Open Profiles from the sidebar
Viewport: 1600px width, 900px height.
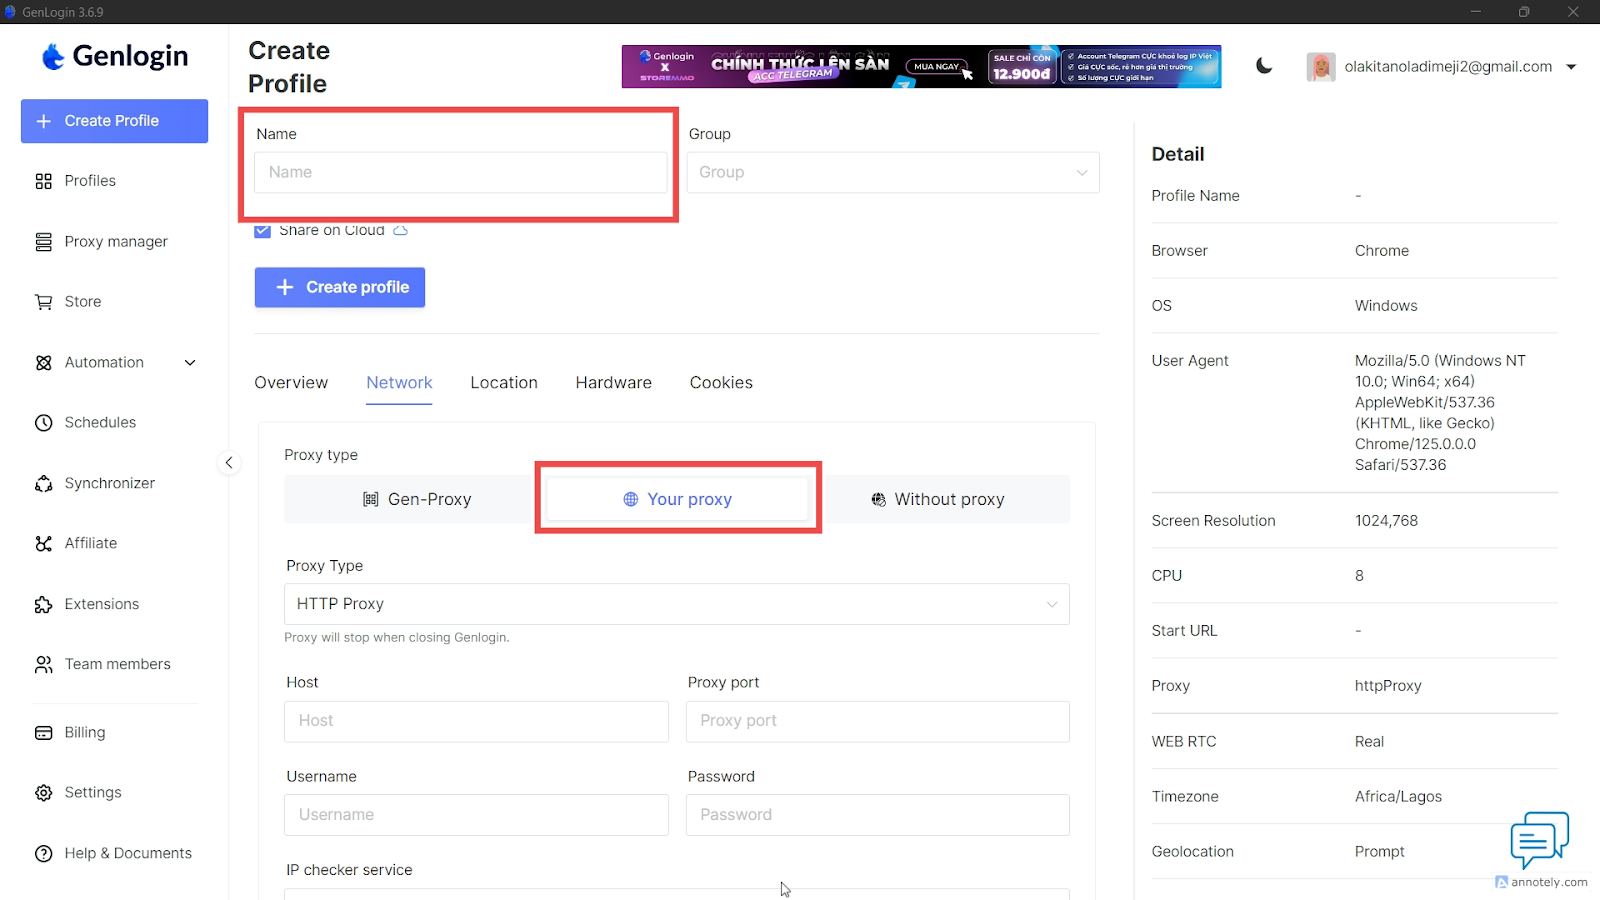coord(90,181)
